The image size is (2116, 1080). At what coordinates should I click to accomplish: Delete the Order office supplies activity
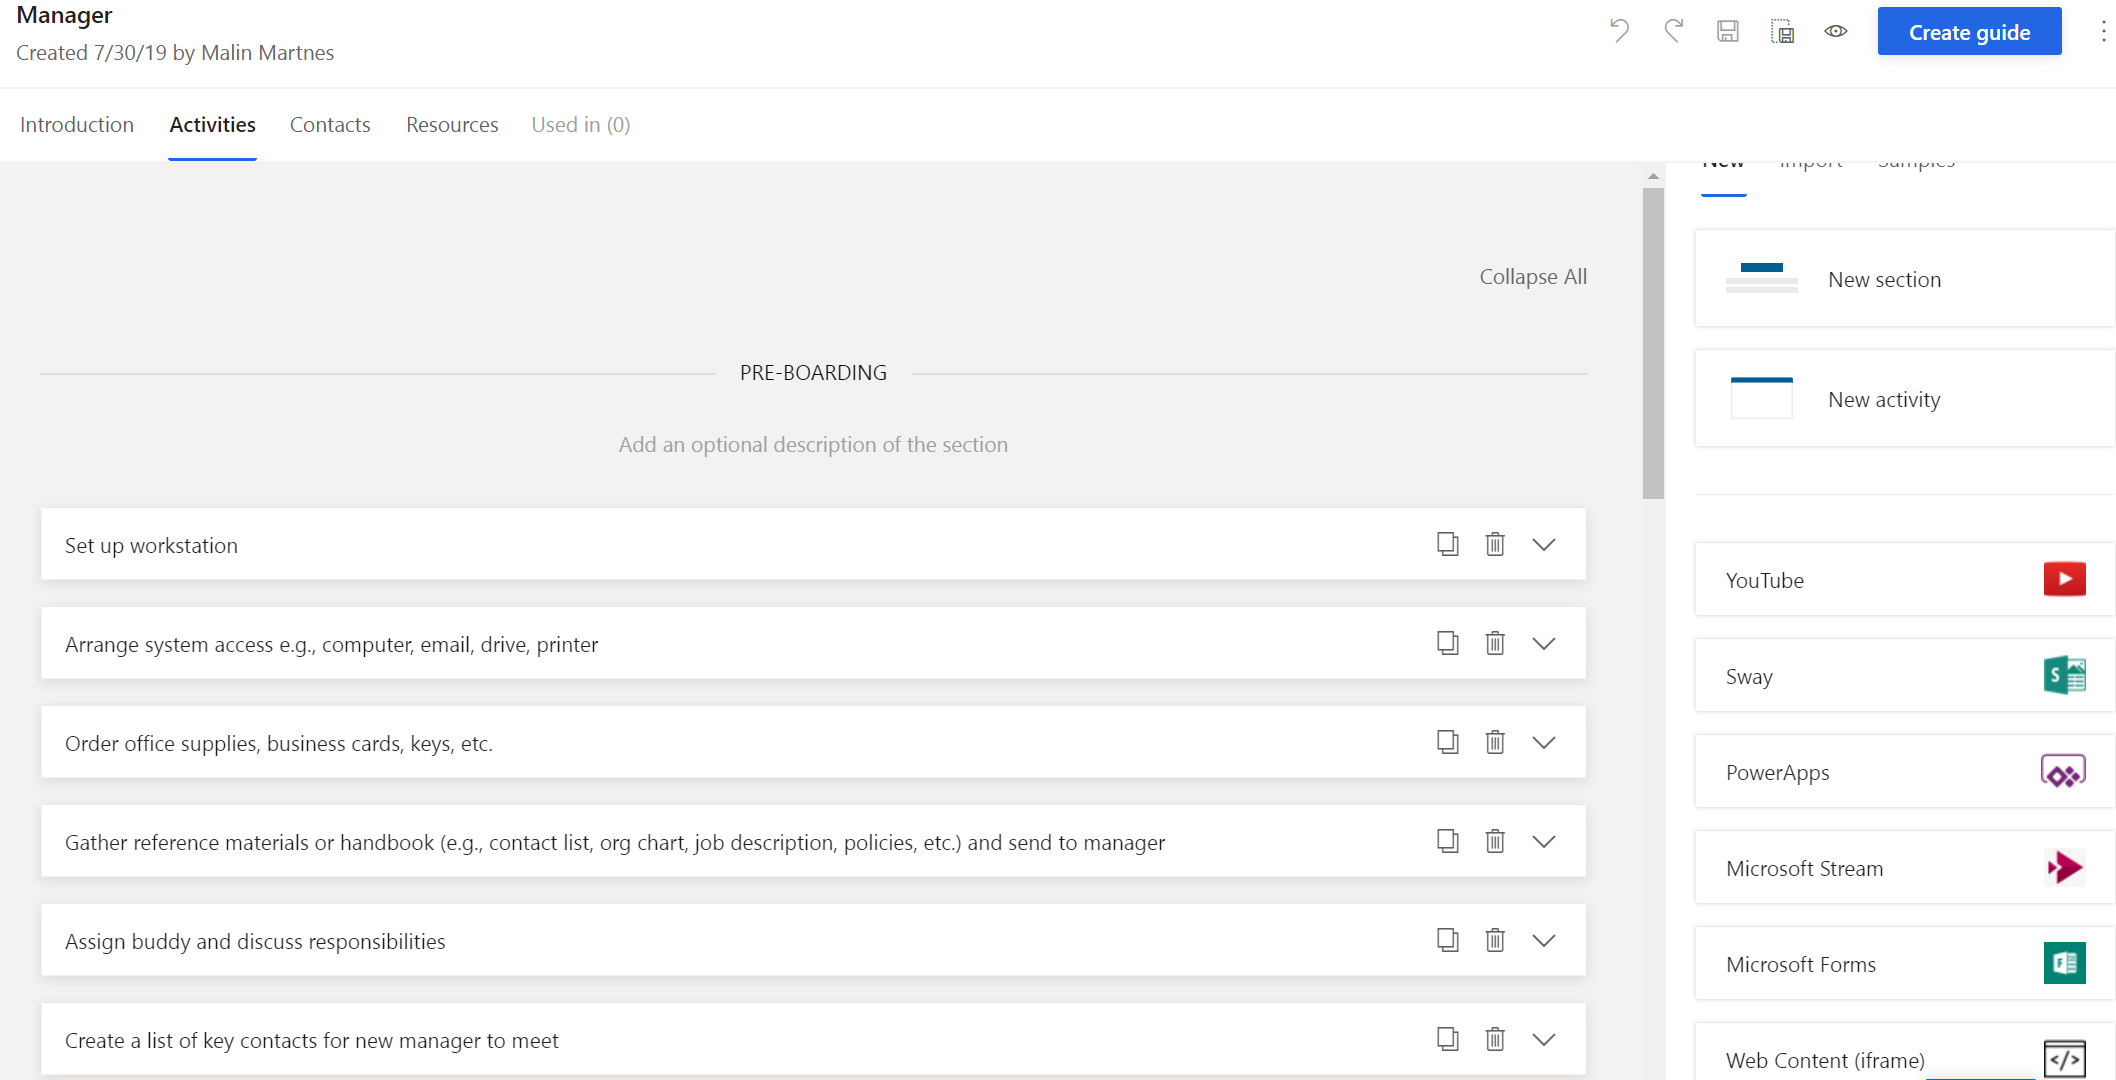pos(1495,742)
